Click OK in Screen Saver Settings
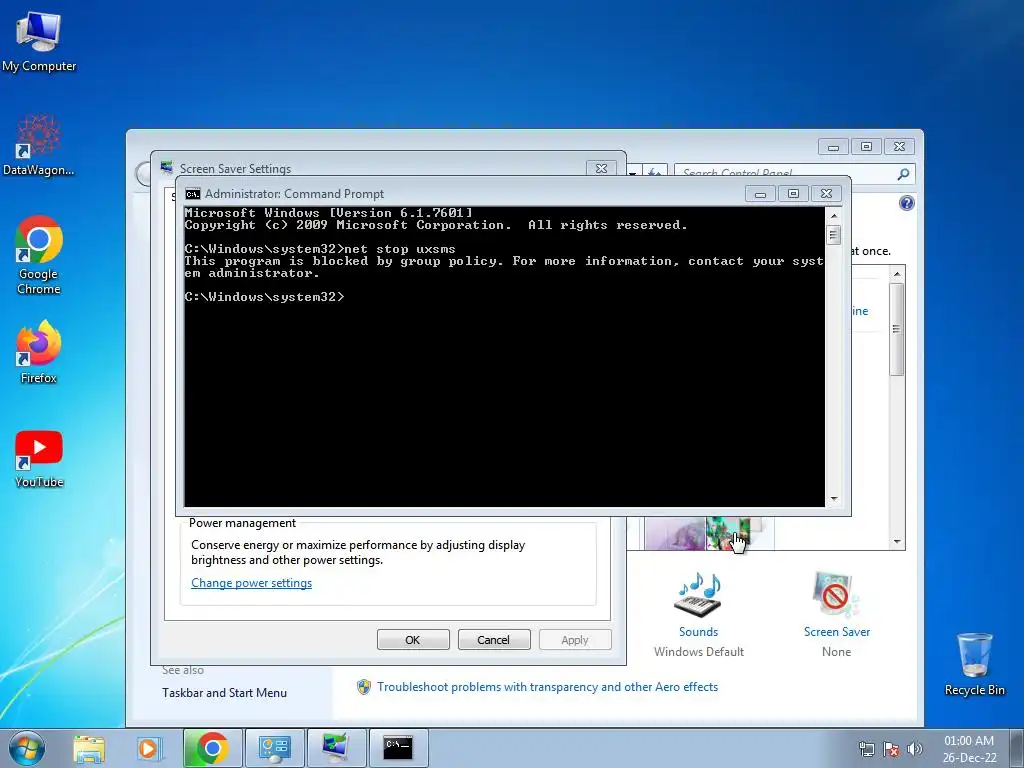 click(413, 640)
